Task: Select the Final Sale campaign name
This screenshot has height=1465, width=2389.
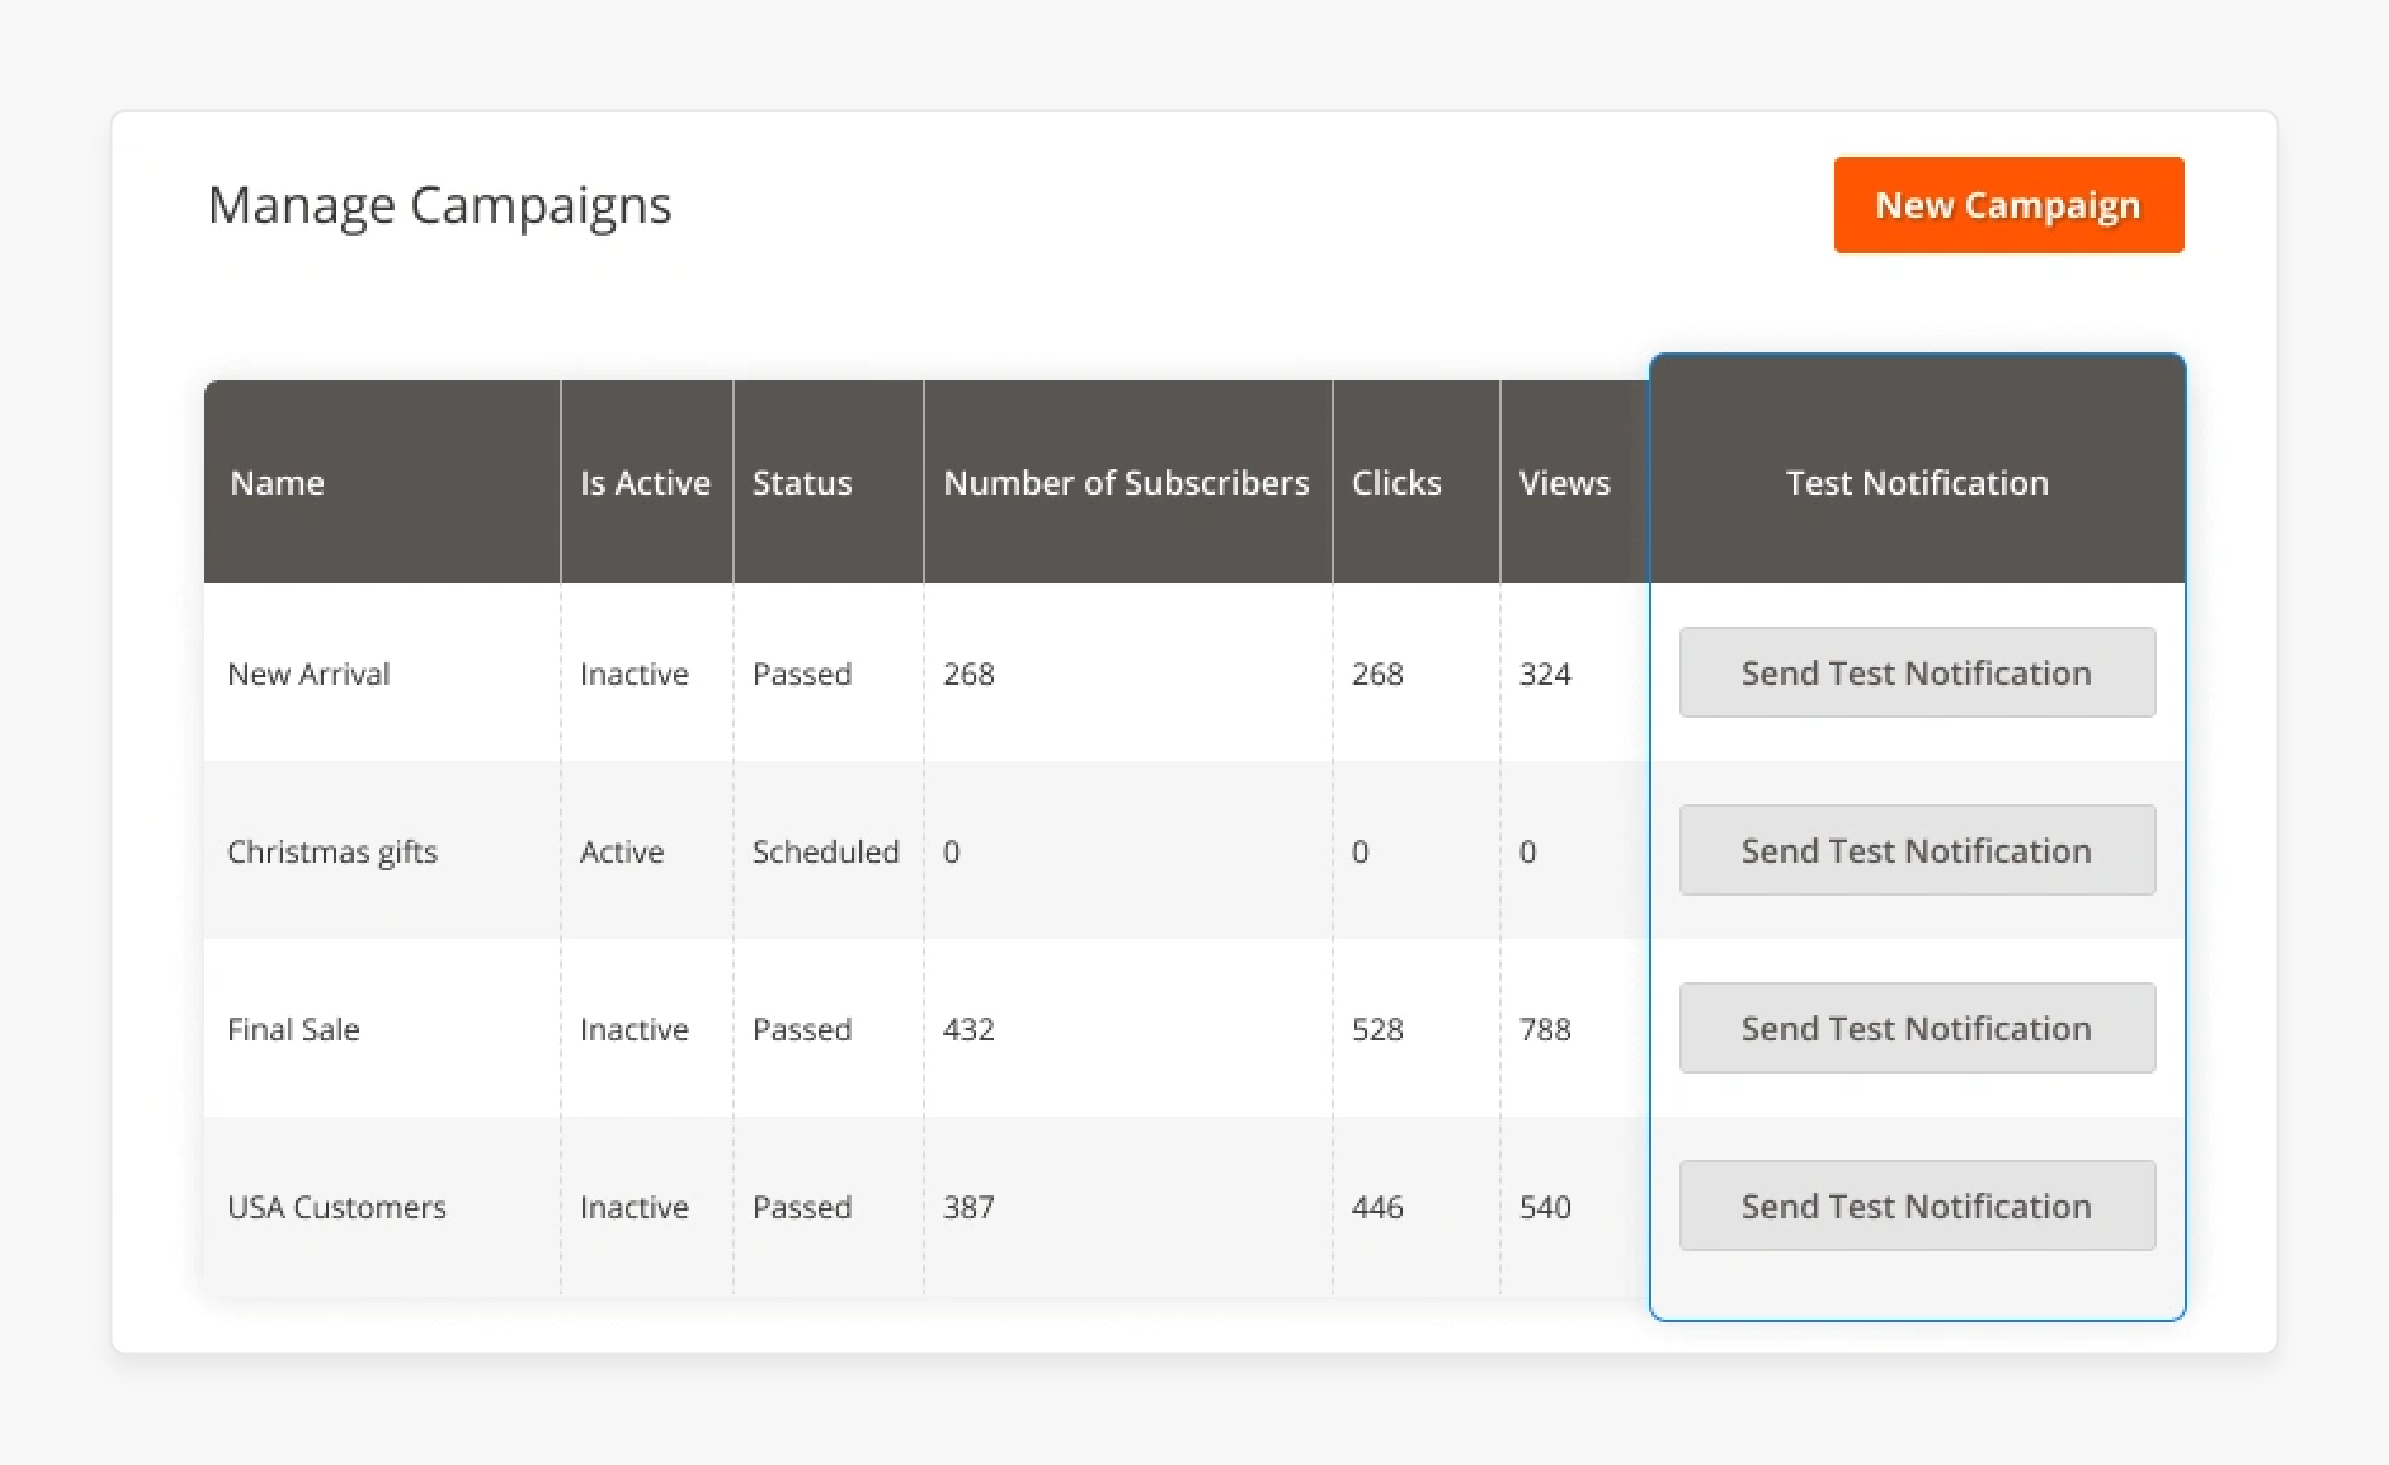Action: tap(293, 1029)
